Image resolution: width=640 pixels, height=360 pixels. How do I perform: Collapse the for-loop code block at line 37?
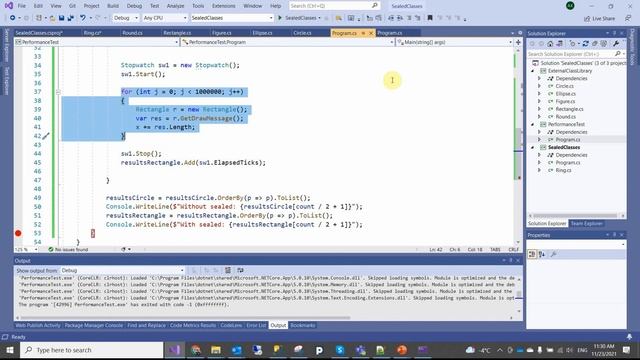point(58,92)
